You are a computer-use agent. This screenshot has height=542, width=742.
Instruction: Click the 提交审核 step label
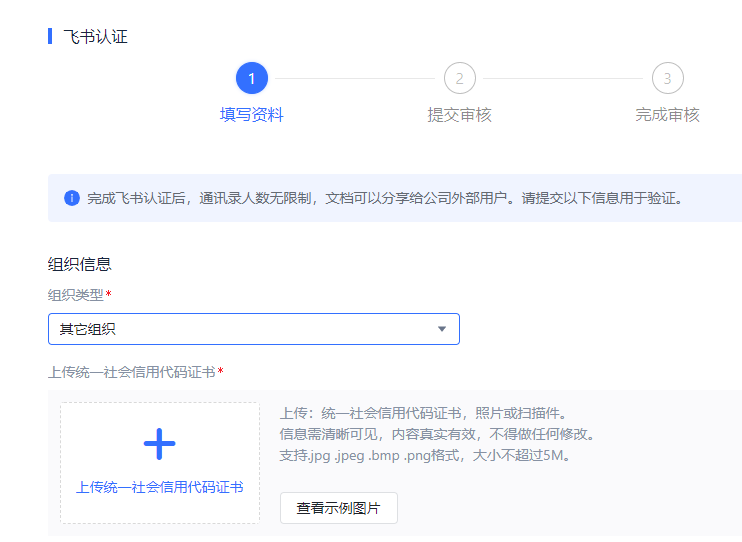[x=459, y=115]
